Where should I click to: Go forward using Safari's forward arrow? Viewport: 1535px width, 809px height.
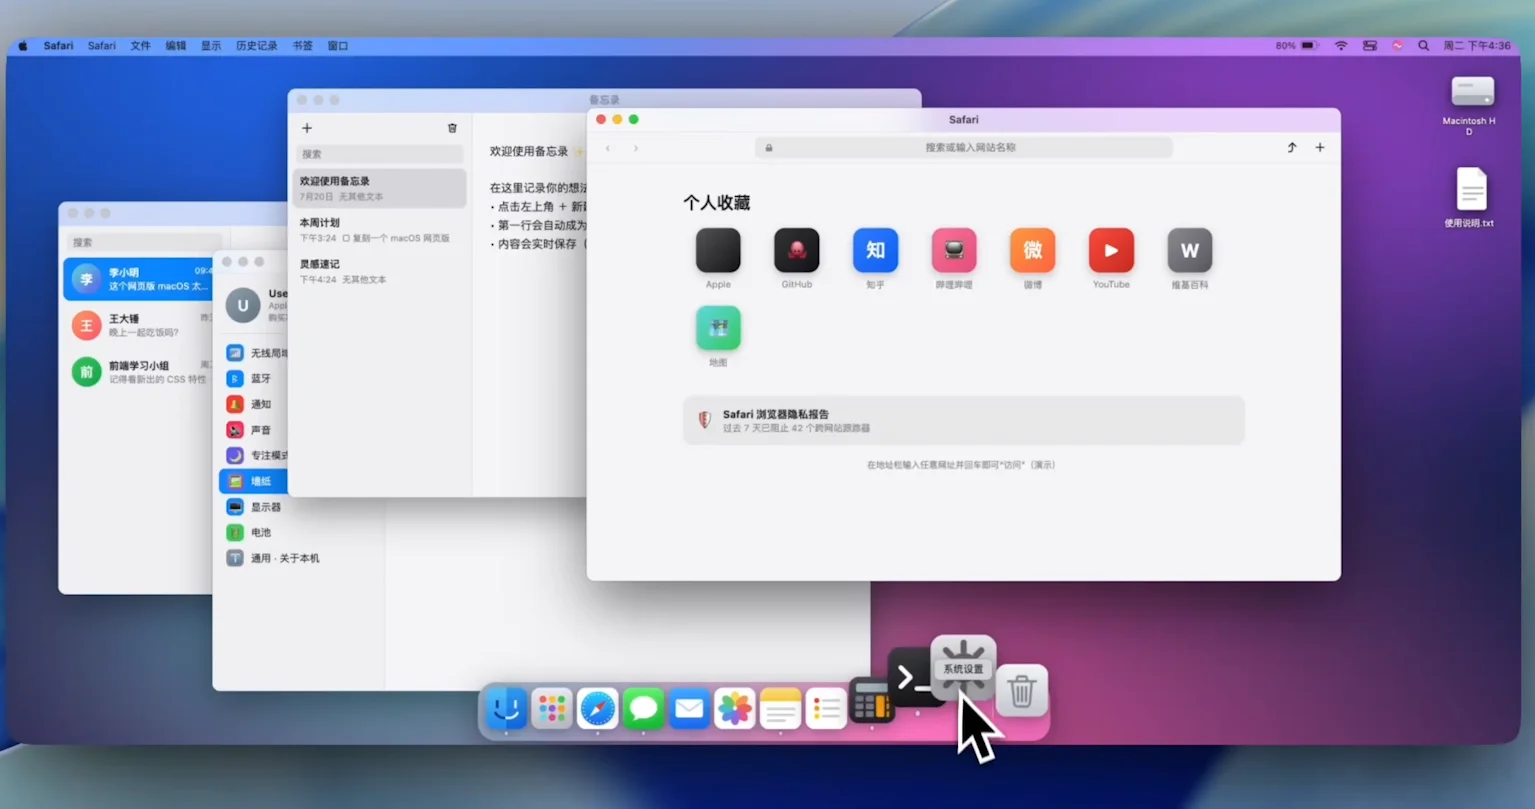[x=636, y=148]
